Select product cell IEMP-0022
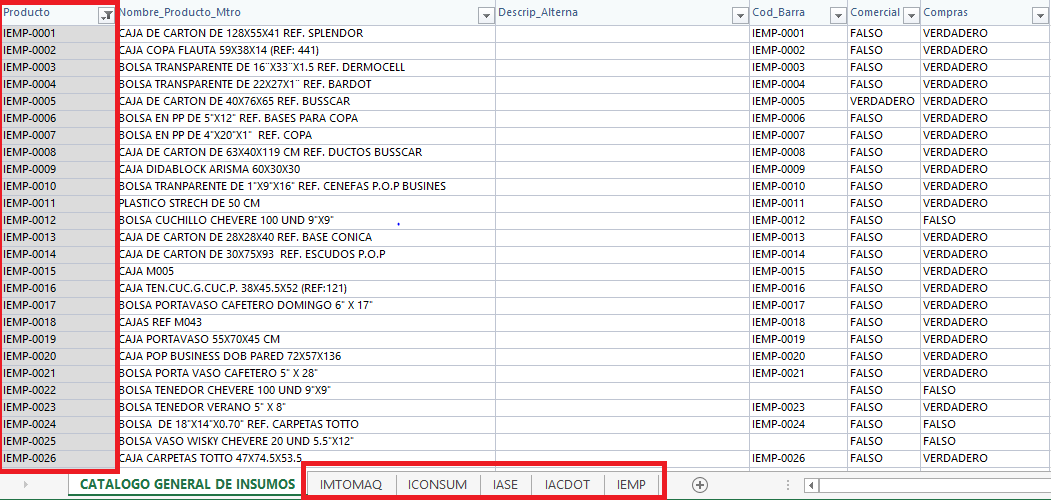 pyautogui.click(x=58, y=390)
